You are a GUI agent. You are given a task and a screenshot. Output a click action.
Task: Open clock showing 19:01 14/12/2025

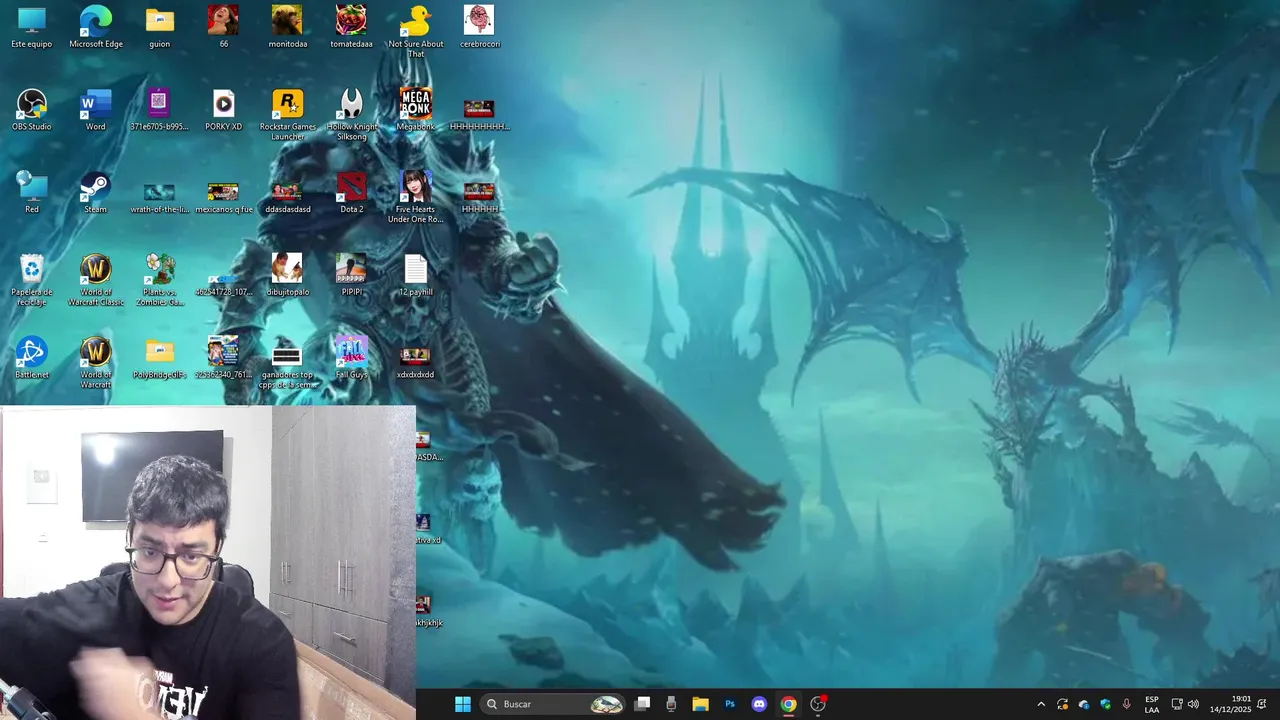pos(1230,704)
